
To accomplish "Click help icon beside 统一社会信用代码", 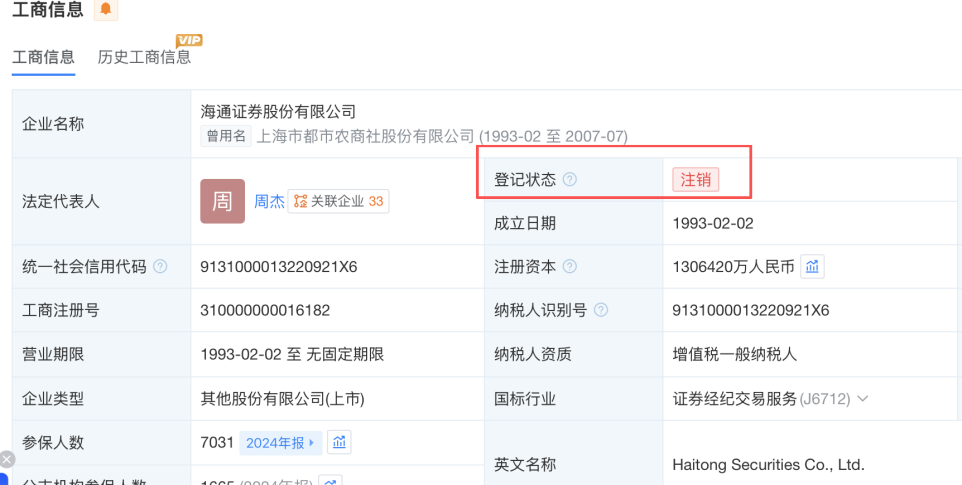I will point(160,267).
